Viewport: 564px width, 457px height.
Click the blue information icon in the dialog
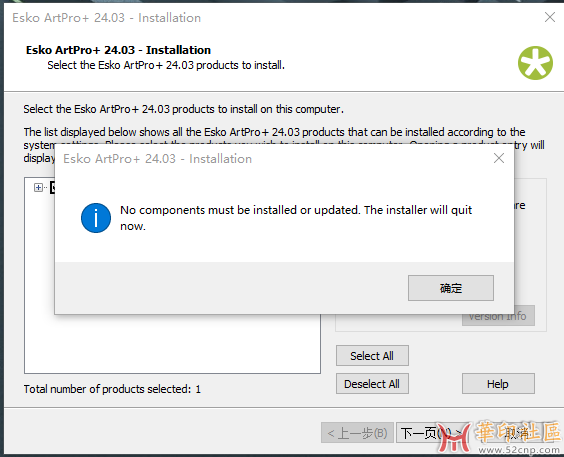(96, 218)
